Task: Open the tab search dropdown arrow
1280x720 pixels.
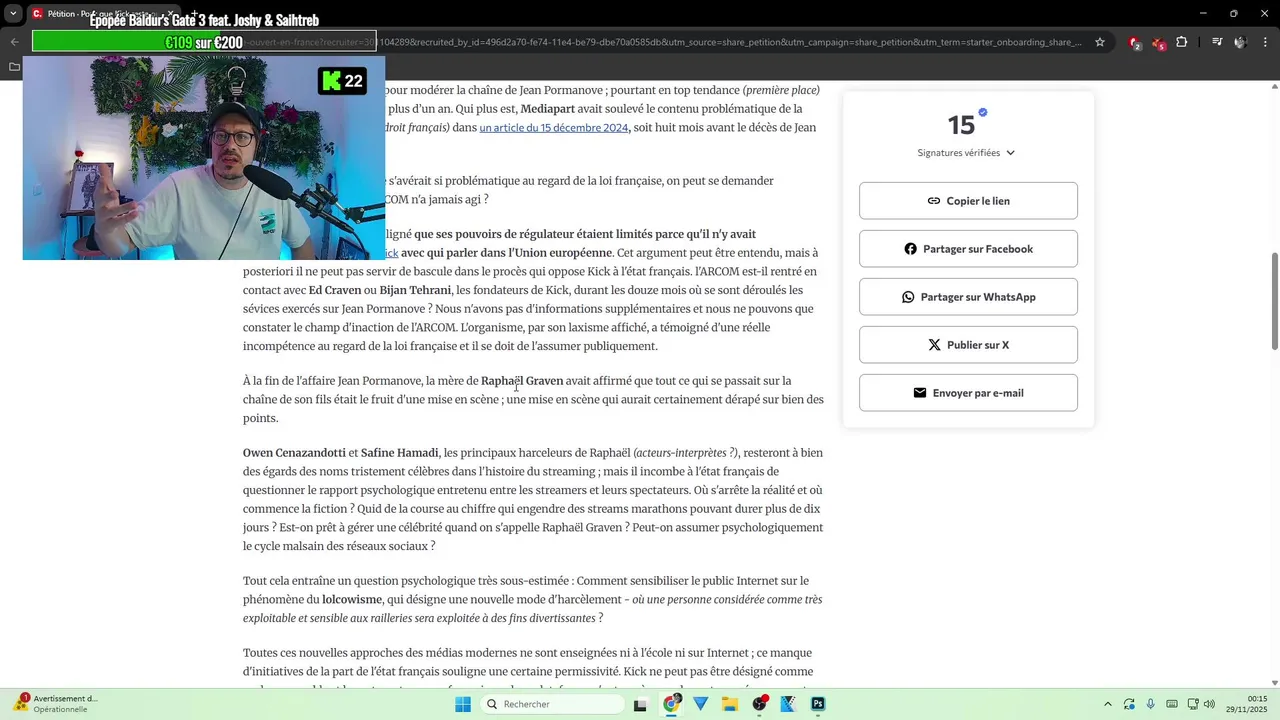Action: pyautogui.click(x=13, y=14)
